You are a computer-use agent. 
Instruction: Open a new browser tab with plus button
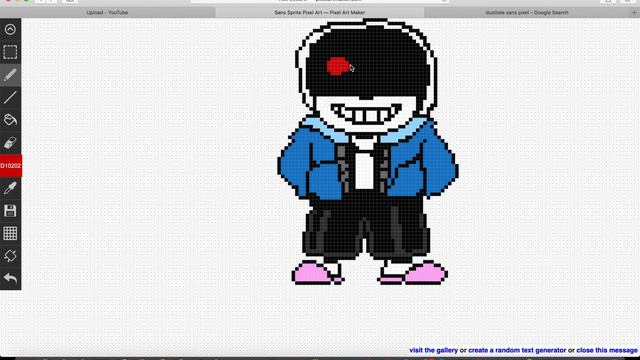point(634,13)
